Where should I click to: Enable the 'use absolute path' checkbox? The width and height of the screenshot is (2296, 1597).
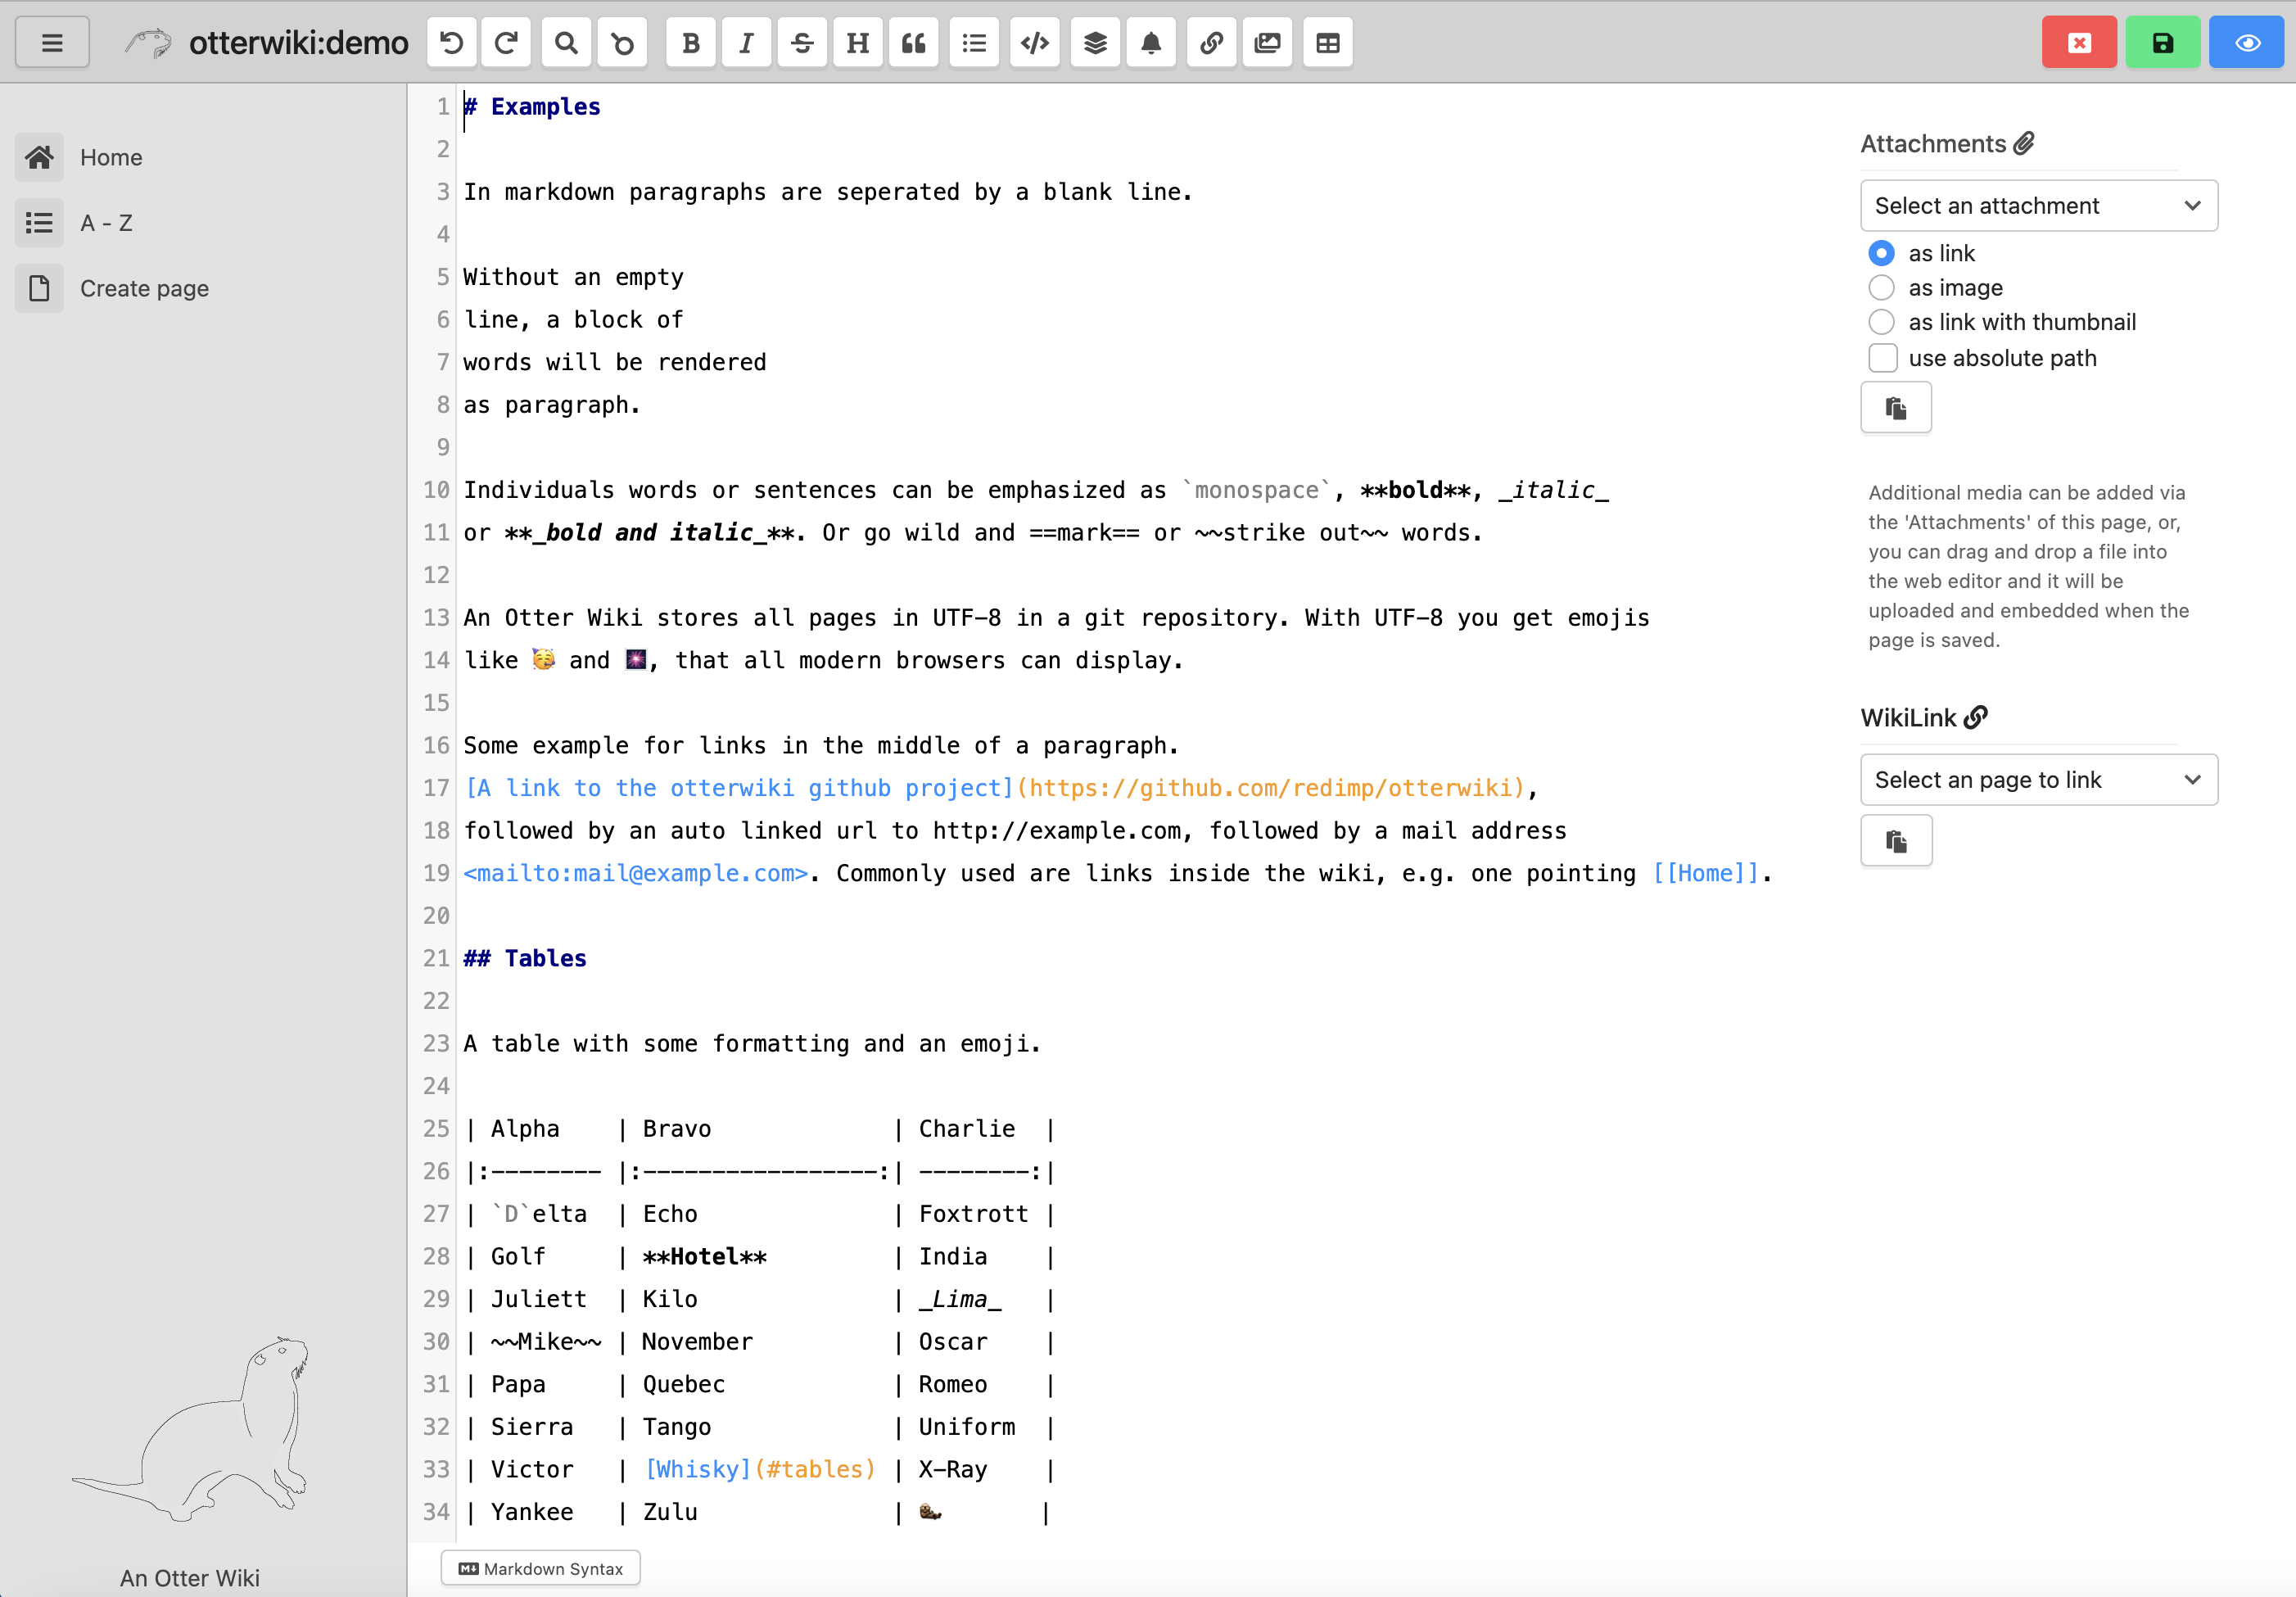point(1882,358)
